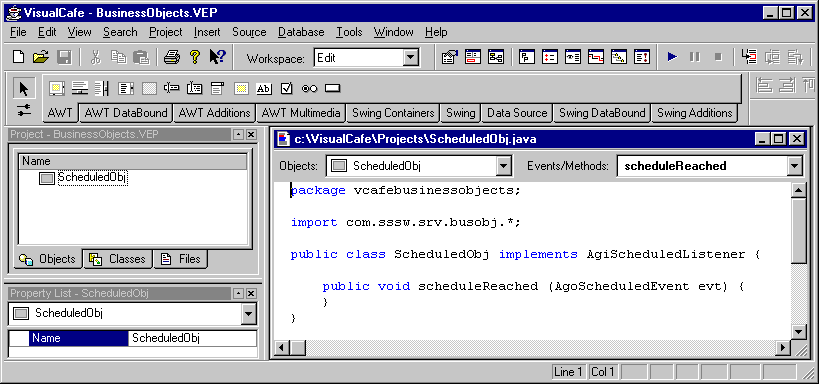Image resolution: width=819 pixels, height=384 pixels.
Task: Switch to the Swing Containers palette tab
Action: 393,113
